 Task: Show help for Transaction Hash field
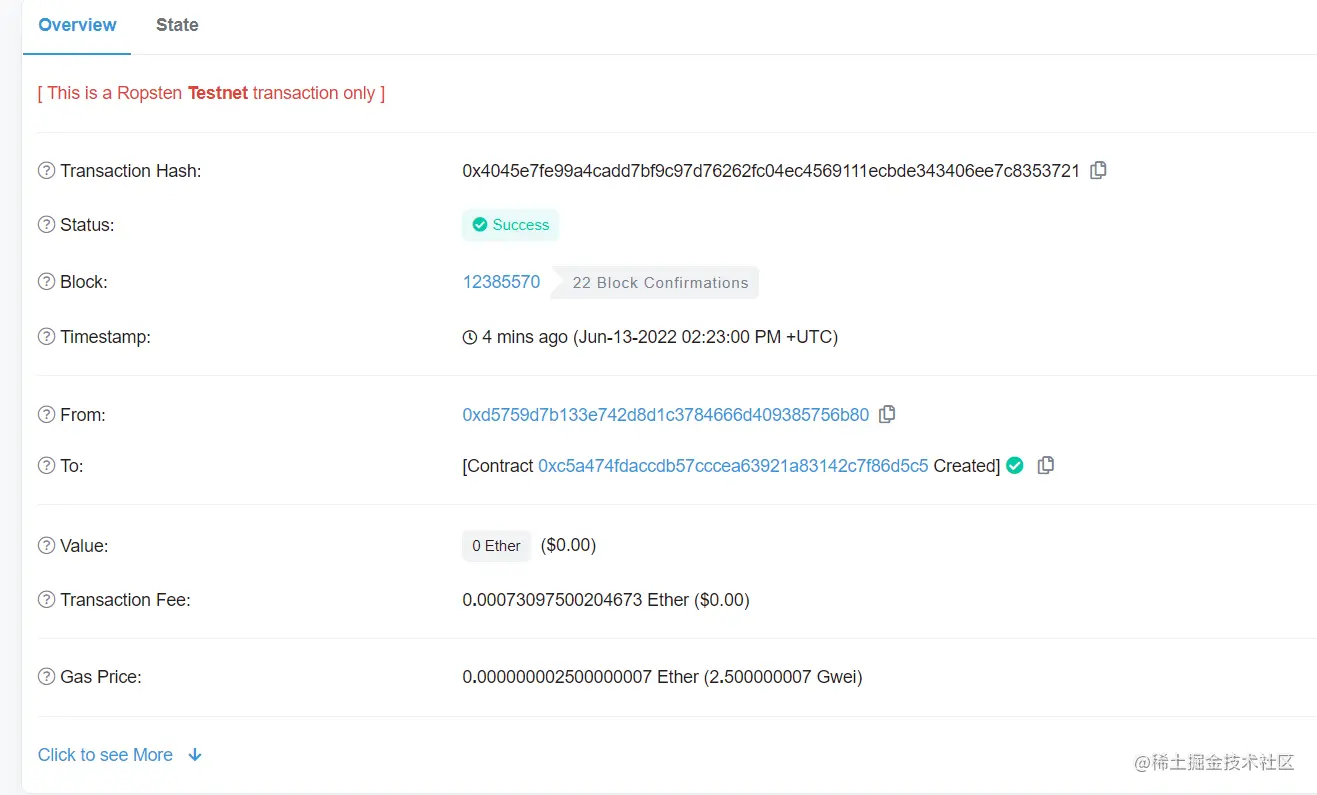46,171
